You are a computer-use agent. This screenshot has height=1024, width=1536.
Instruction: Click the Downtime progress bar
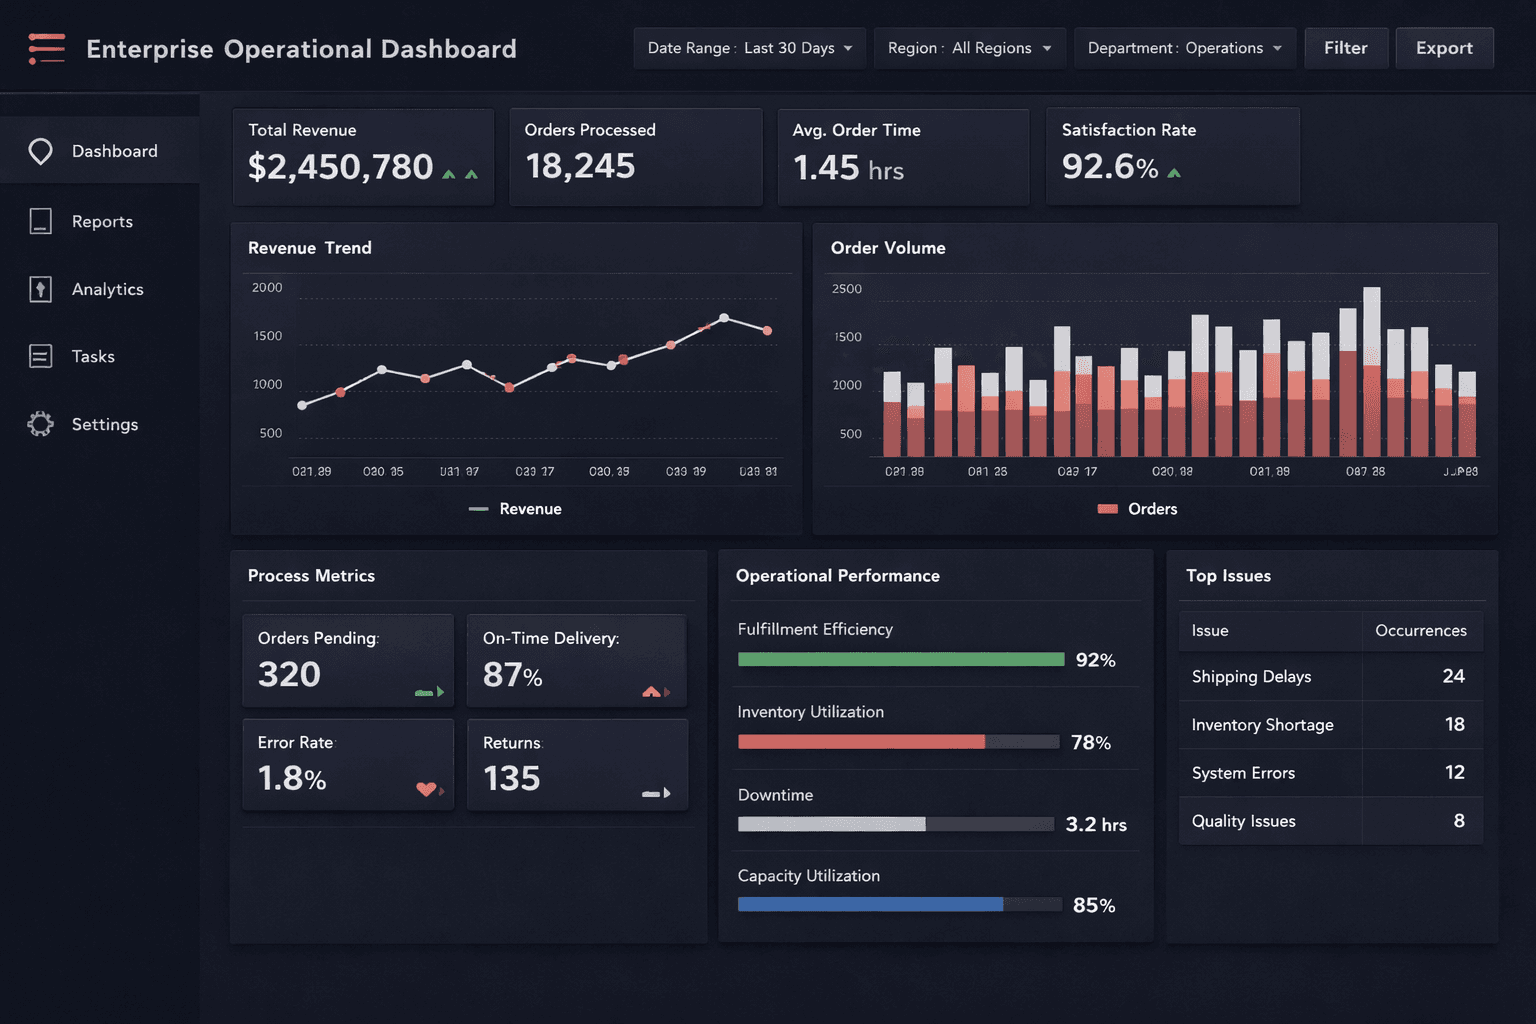click(896, 824)
